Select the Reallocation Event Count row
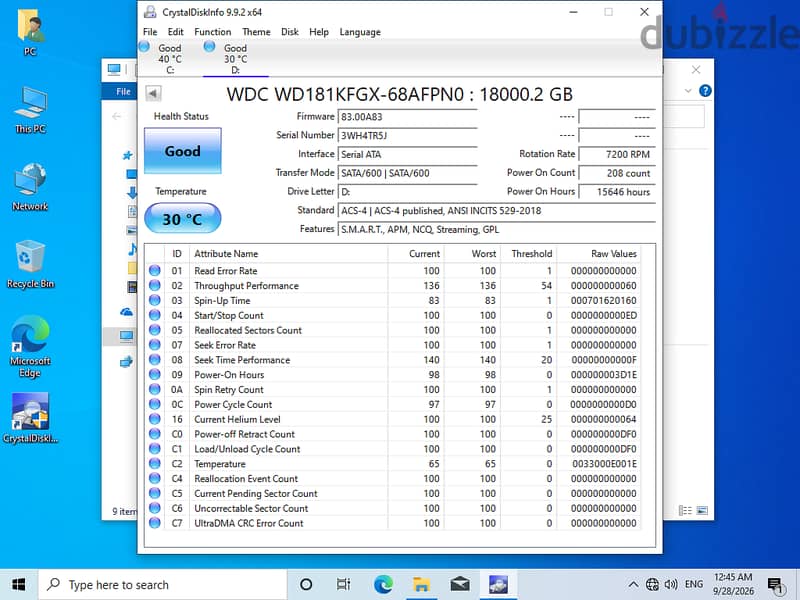 coord(393,478)
